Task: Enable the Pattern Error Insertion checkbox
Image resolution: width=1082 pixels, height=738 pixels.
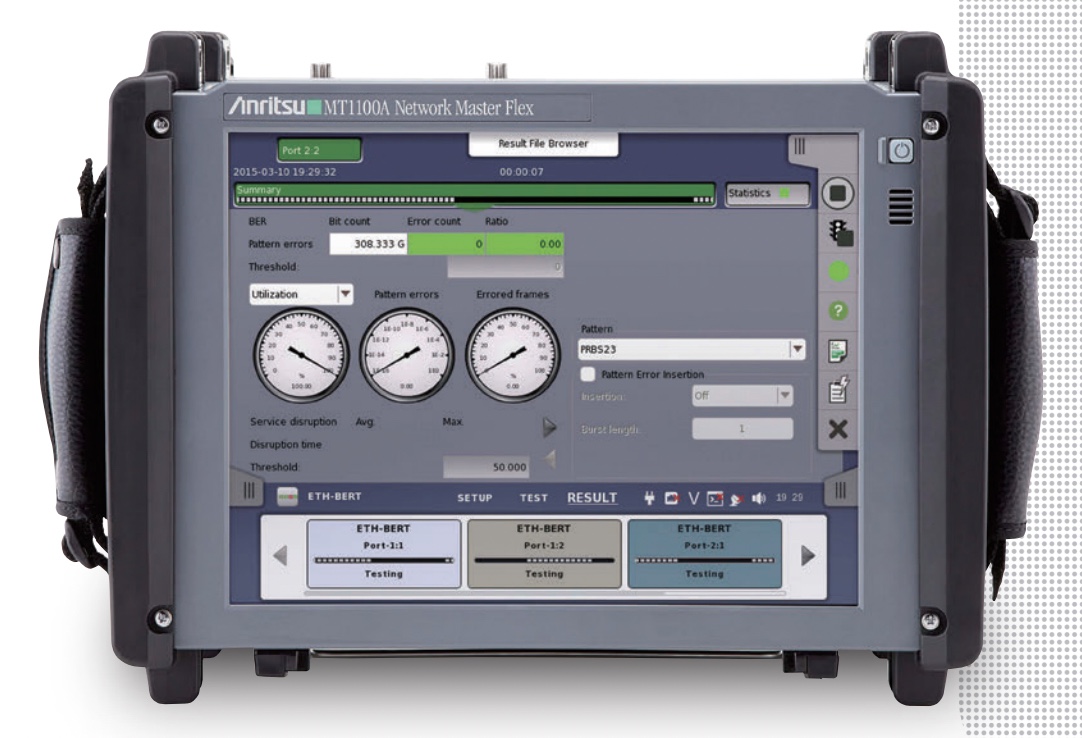Action: click(587, 373)
